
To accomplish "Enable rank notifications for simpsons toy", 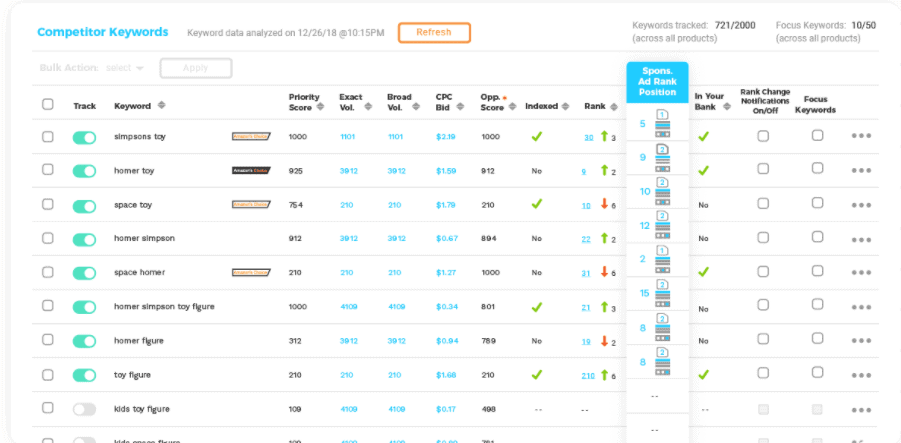I will coord(763,136).
